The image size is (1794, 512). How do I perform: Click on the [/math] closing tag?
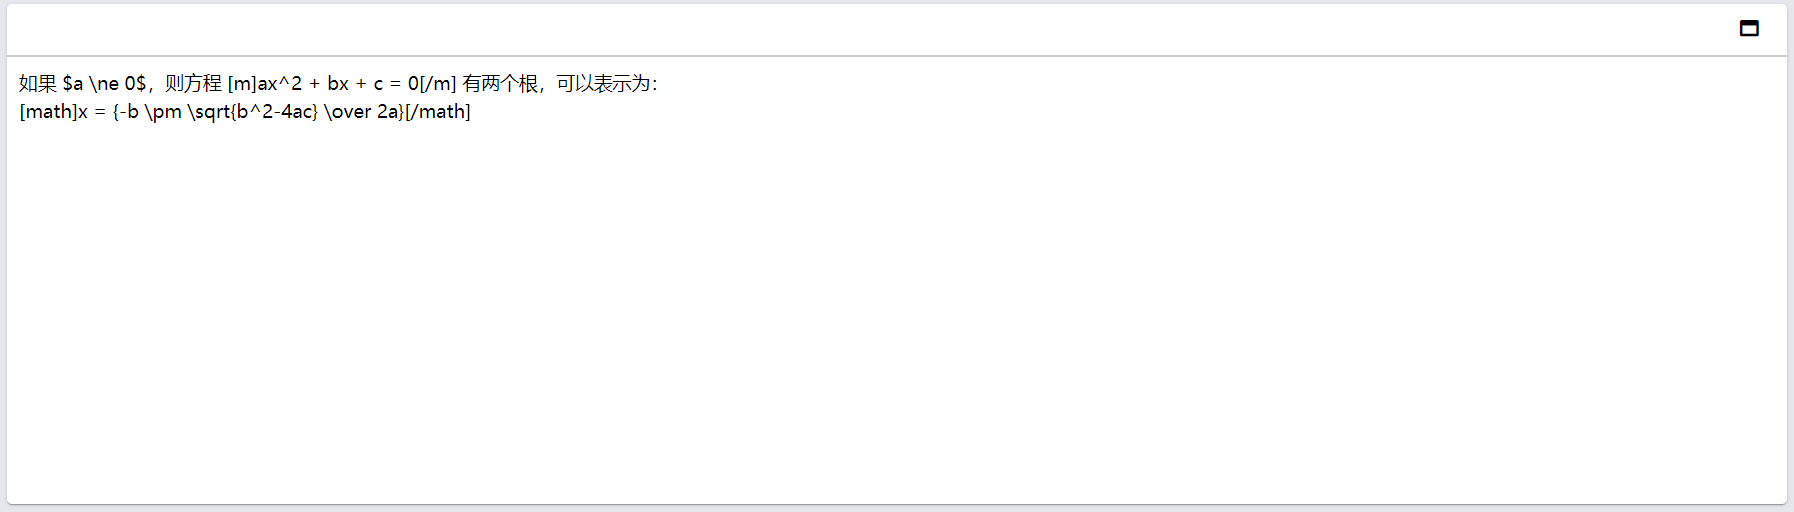[437, 112]
